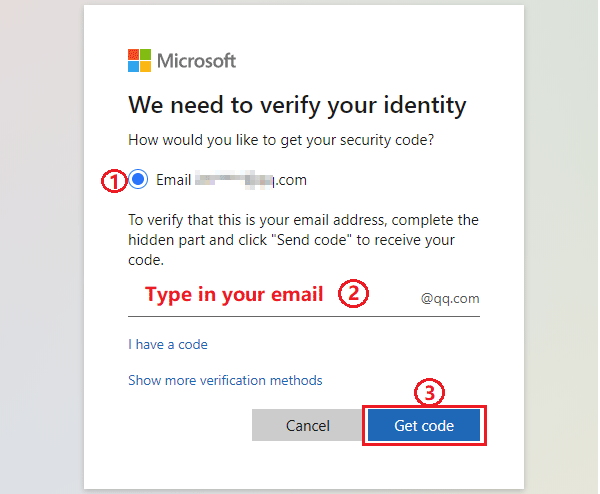Cancel the identity verification dialog
Viewport: 600px width, 494px height.
coord(307,425)
